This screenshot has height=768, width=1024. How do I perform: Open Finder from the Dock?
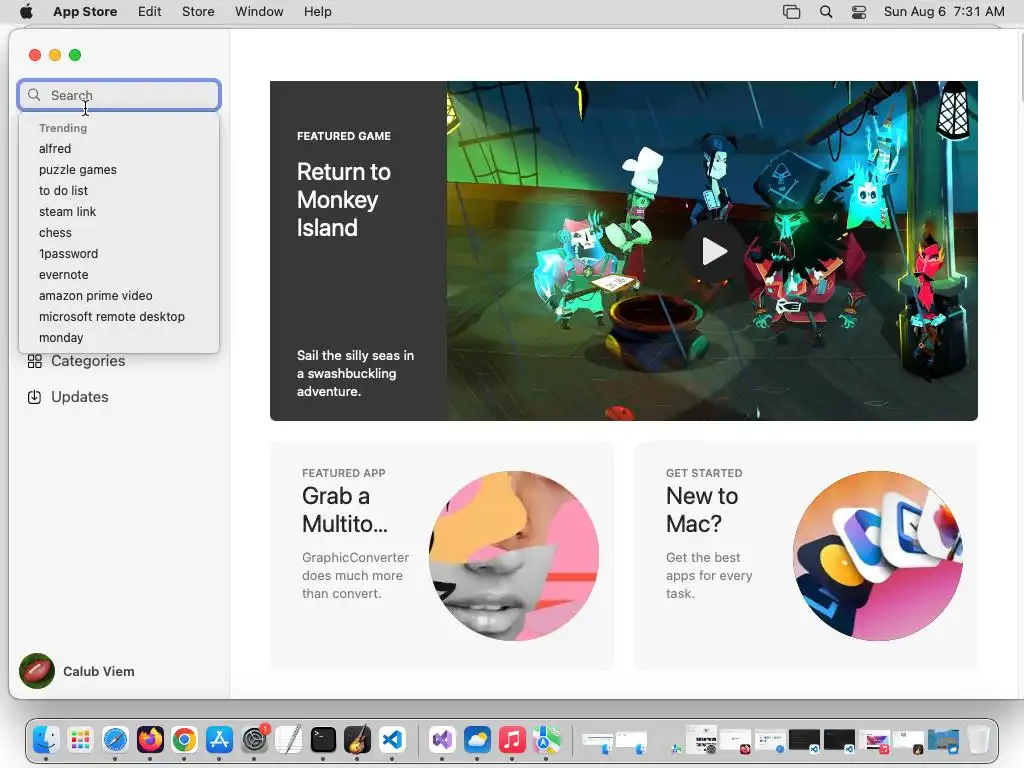[x=46, y=740]
